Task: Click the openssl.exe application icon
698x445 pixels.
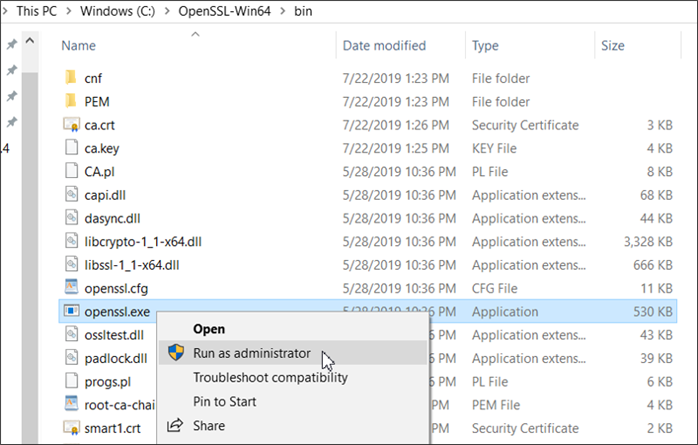Action: pyautogui.click(x=71, y=311)
